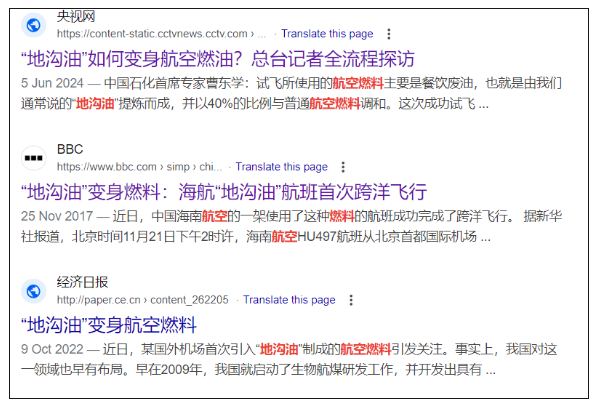Viewport: 595px width, 407px height.
Task: Click the BBC logo favicon
Action: tap(33, 158)
